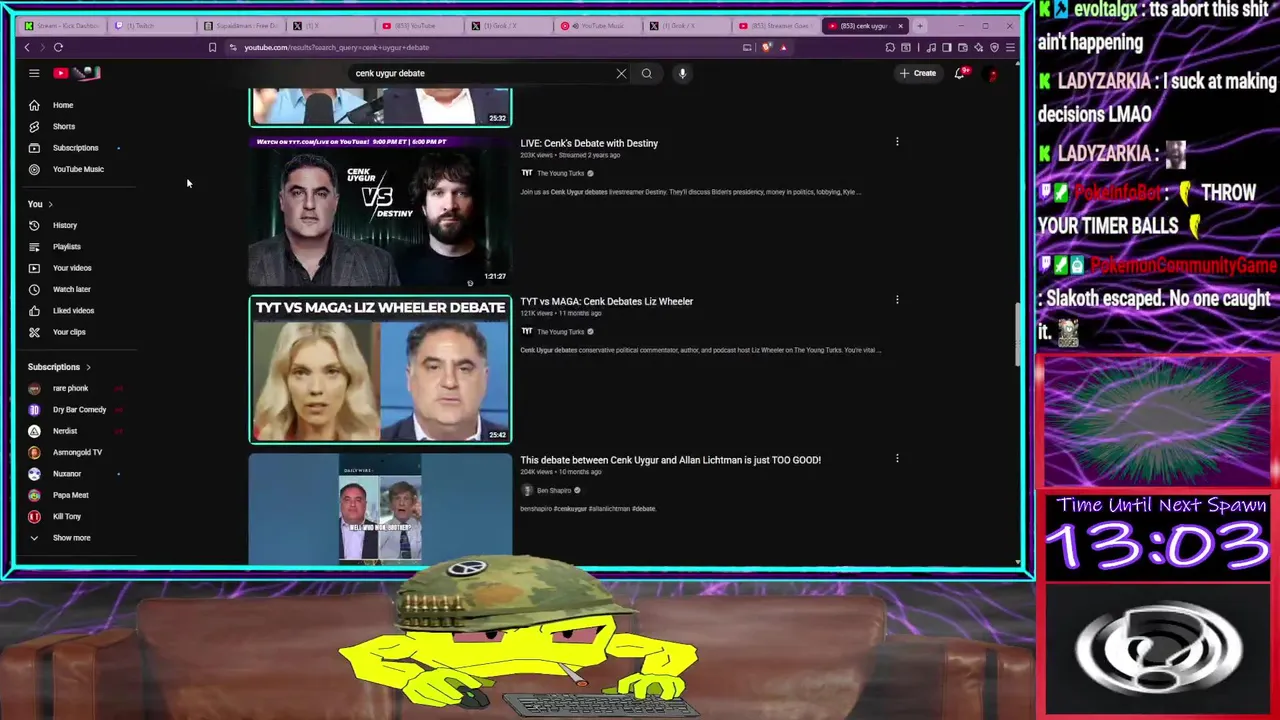Clear the search box with the X
Image resolution: width=1280 pixels, height=720 pixels.
(x=621, y=73)
